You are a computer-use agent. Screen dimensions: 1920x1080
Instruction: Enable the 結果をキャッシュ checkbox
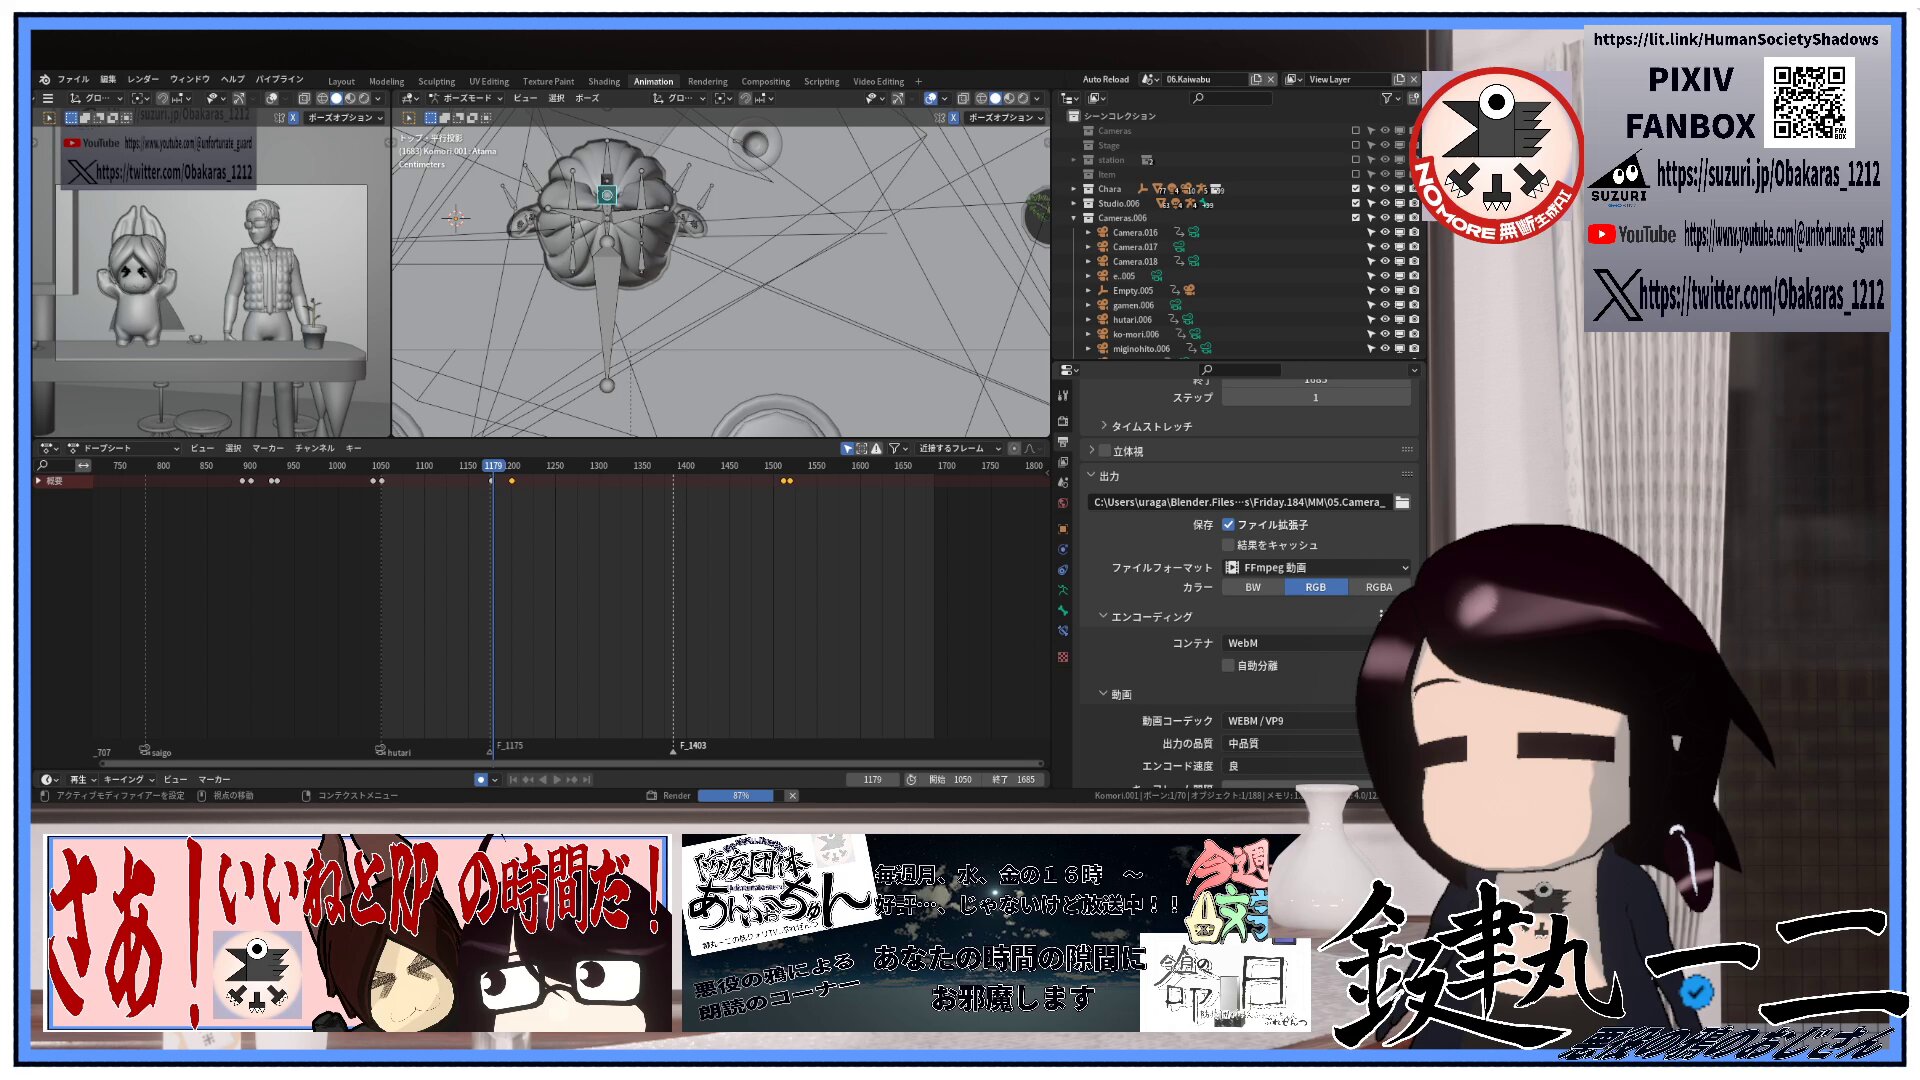(x=1228, y=545)
